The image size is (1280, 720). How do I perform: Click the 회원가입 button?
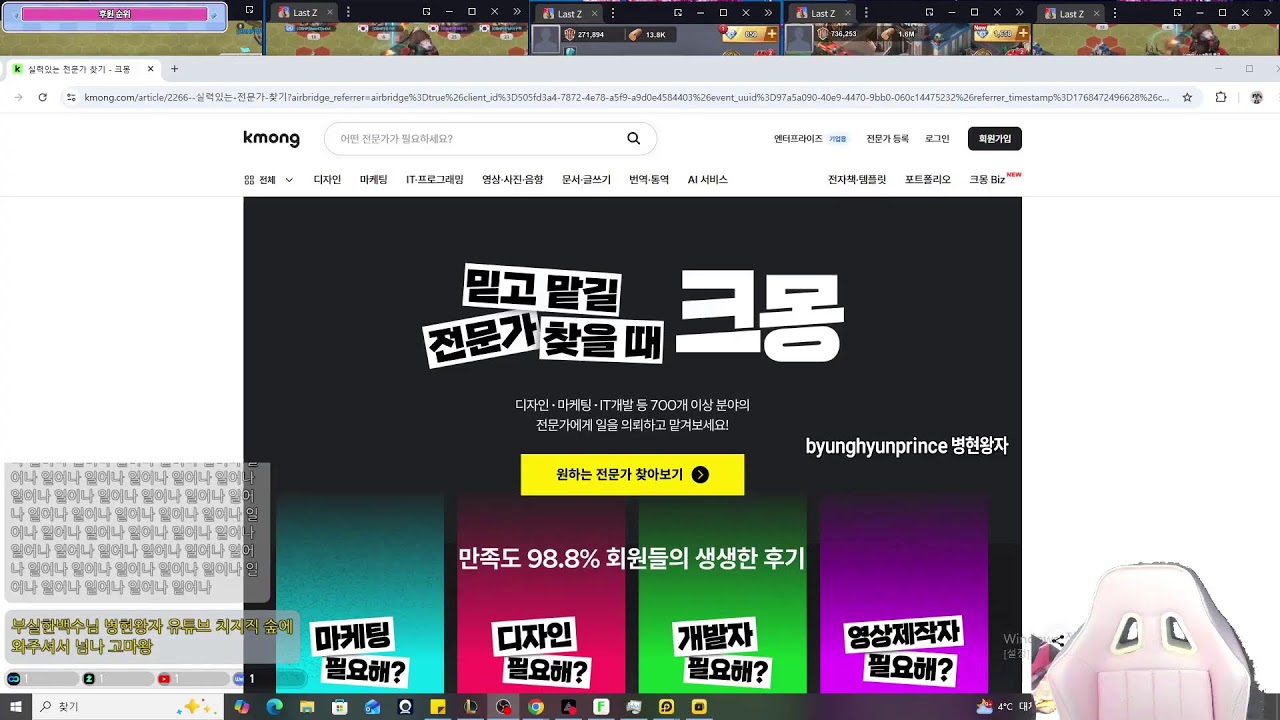pyautogui.click(x=995, y=139)
